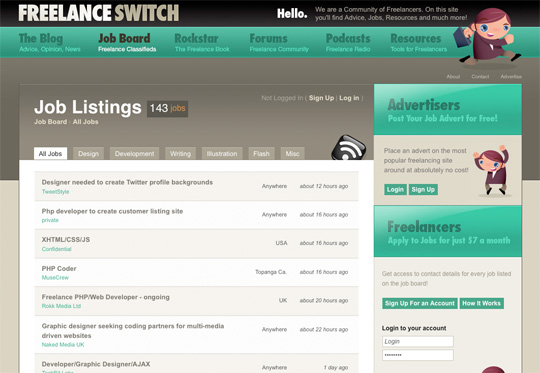Click the password input field
The image size is (540, 373).
[417, 355]
